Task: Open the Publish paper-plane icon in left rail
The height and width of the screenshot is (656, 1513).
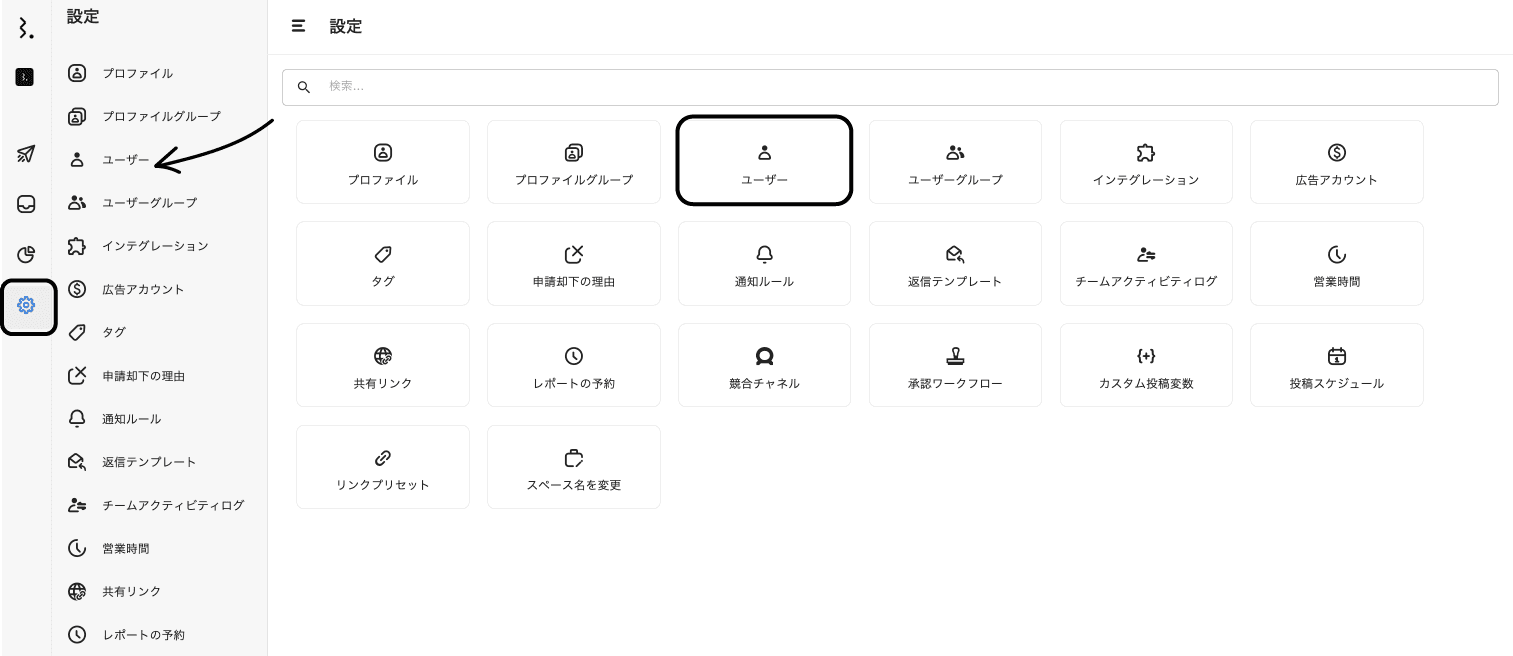Action: [26, 154]
